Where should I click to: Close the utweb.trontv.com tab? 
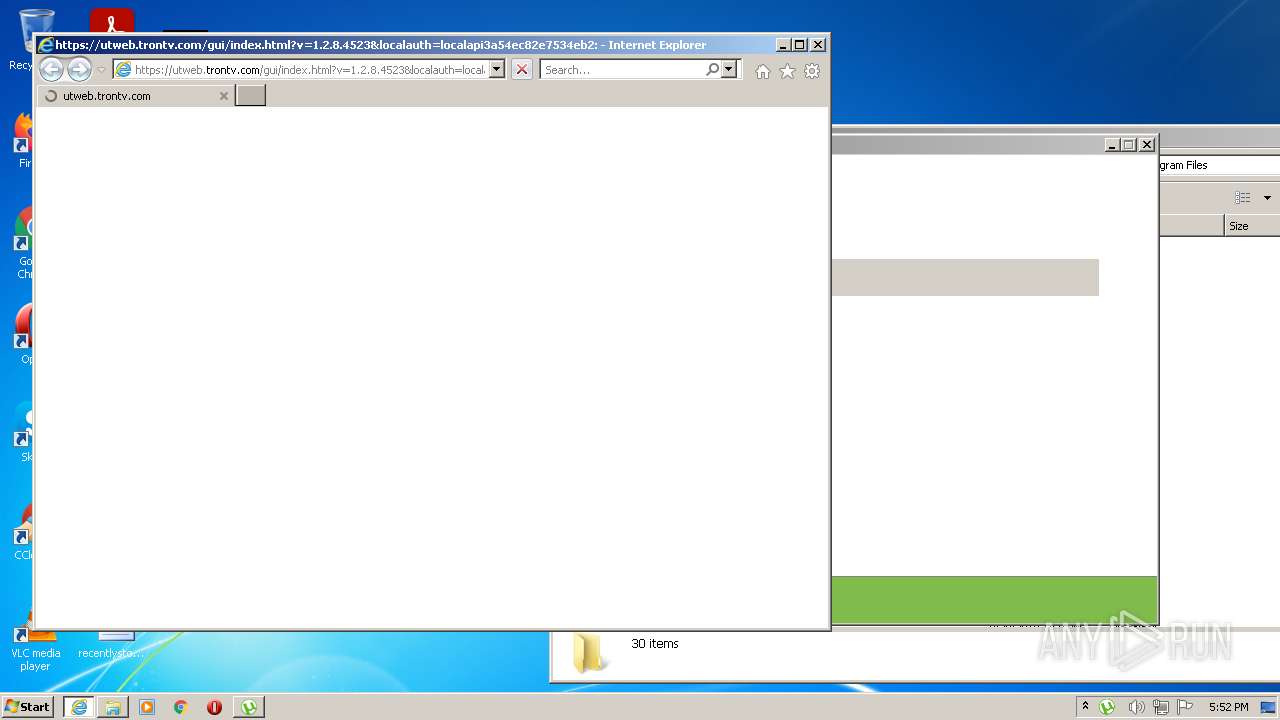pyautogui.click(x=224, y=96)
